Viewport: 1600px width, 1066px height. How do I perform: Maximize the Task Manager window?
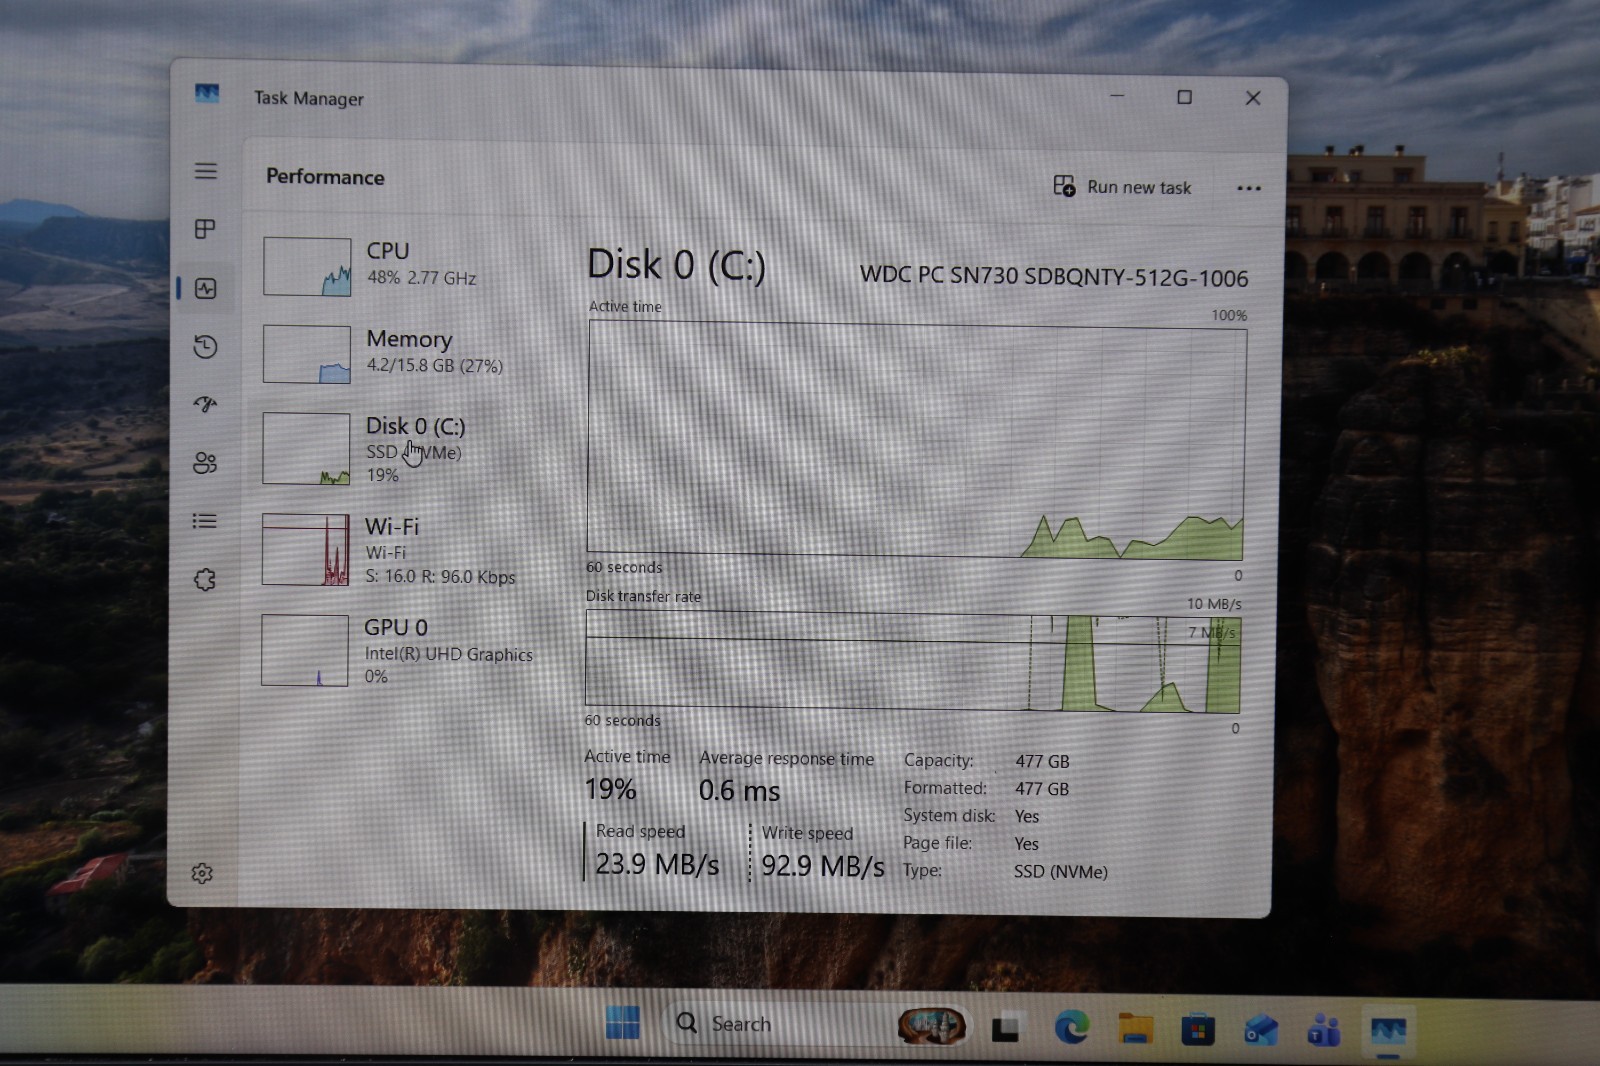click(x=1185, y=97)
